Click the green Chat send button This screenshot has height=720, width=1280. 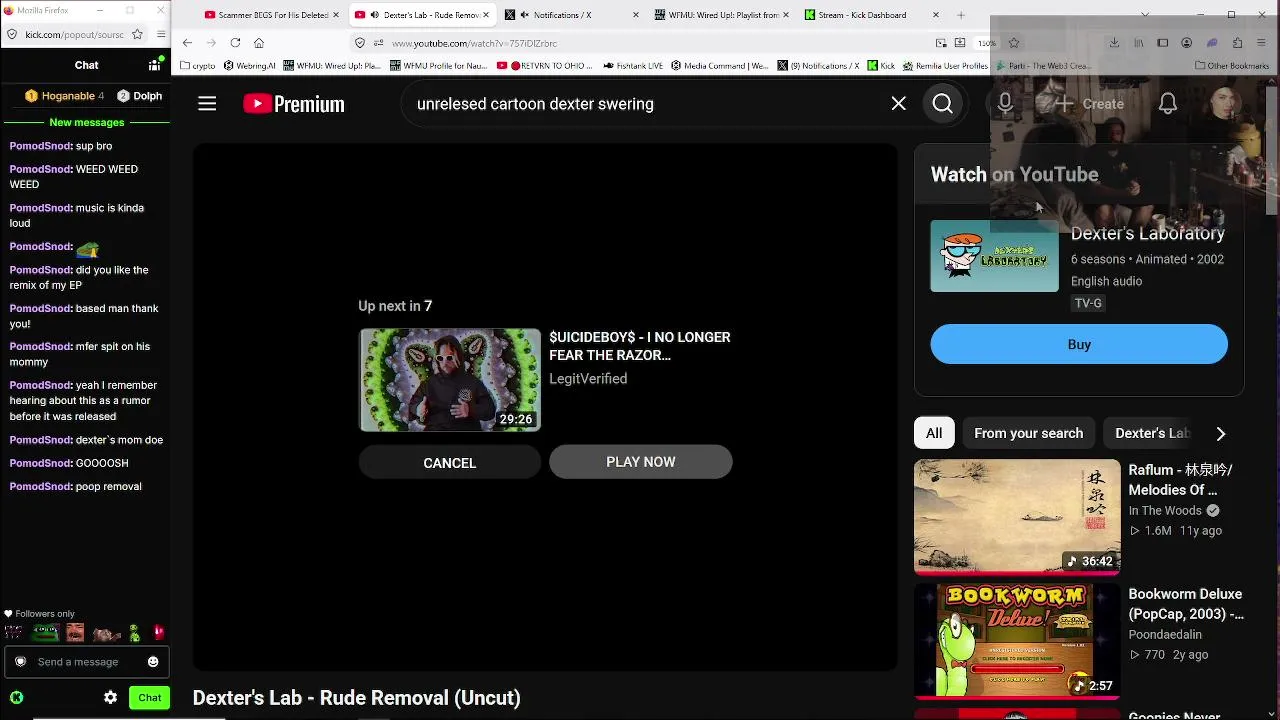(x=149, y=698)
